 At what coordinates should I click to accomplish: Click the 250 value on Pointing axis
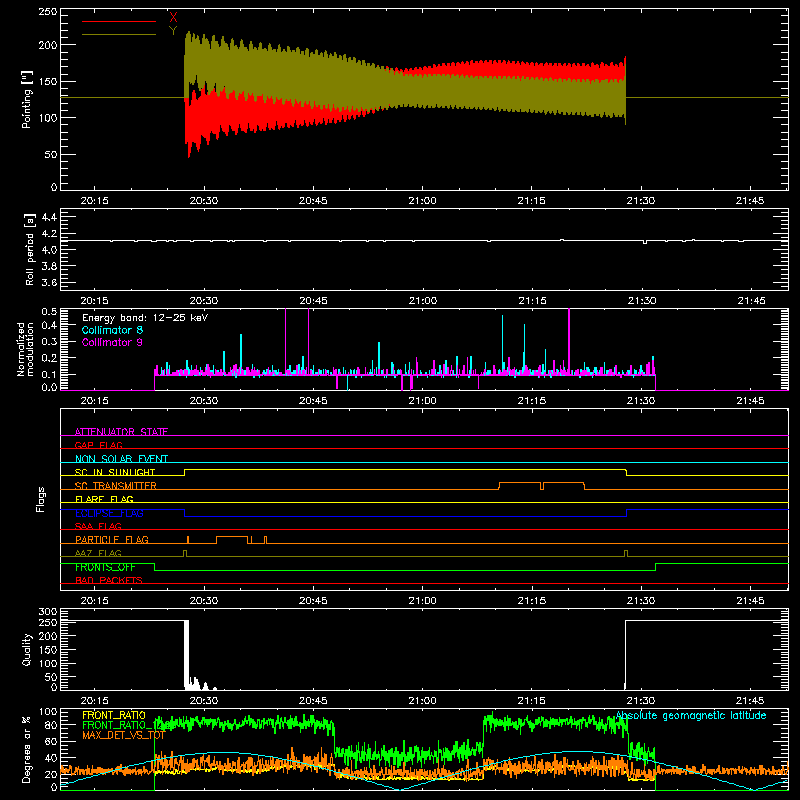[x=48, y=12]
